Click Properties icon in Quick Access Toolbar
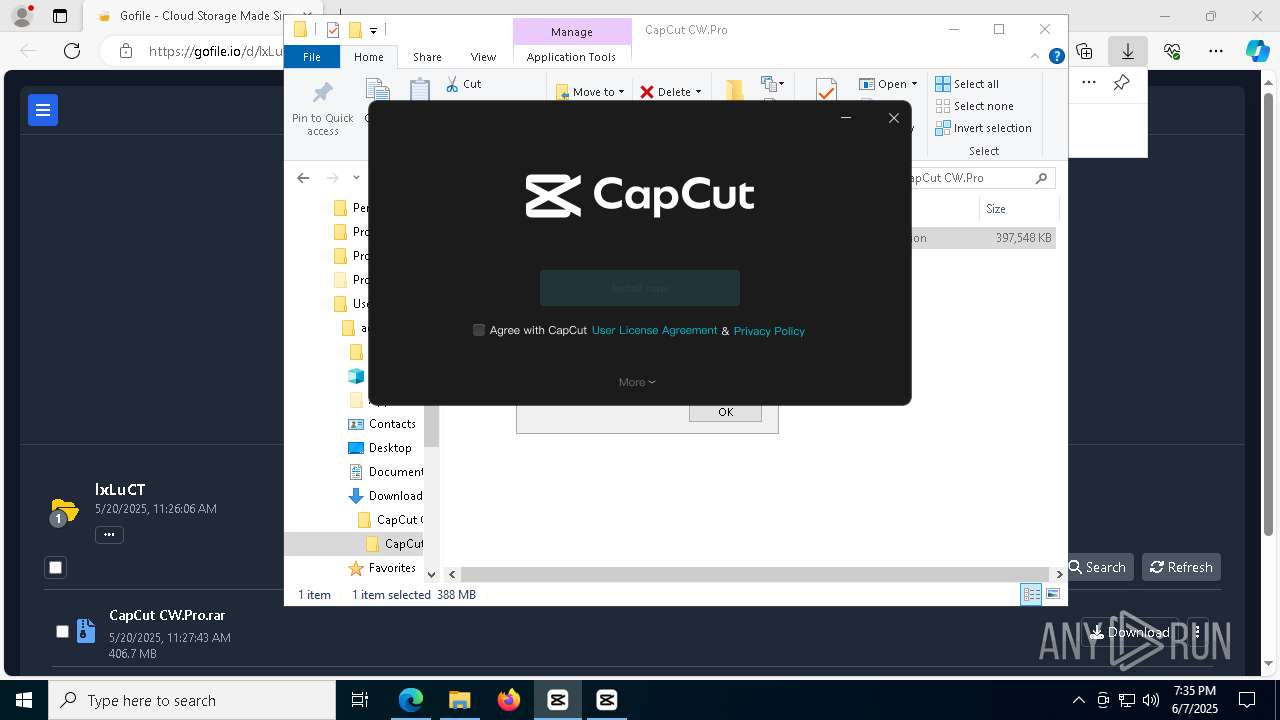 tap(333, 30)
